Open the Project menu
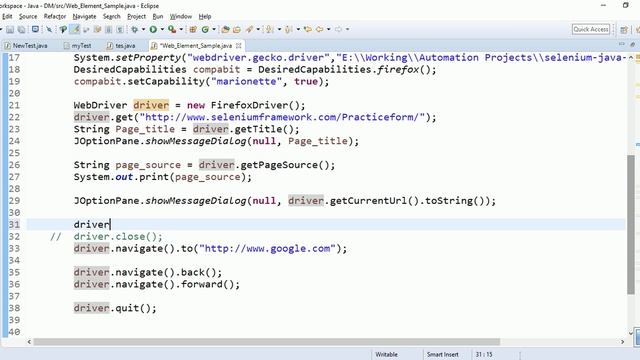Screen dimensions: 640x360 pos(136,16)
